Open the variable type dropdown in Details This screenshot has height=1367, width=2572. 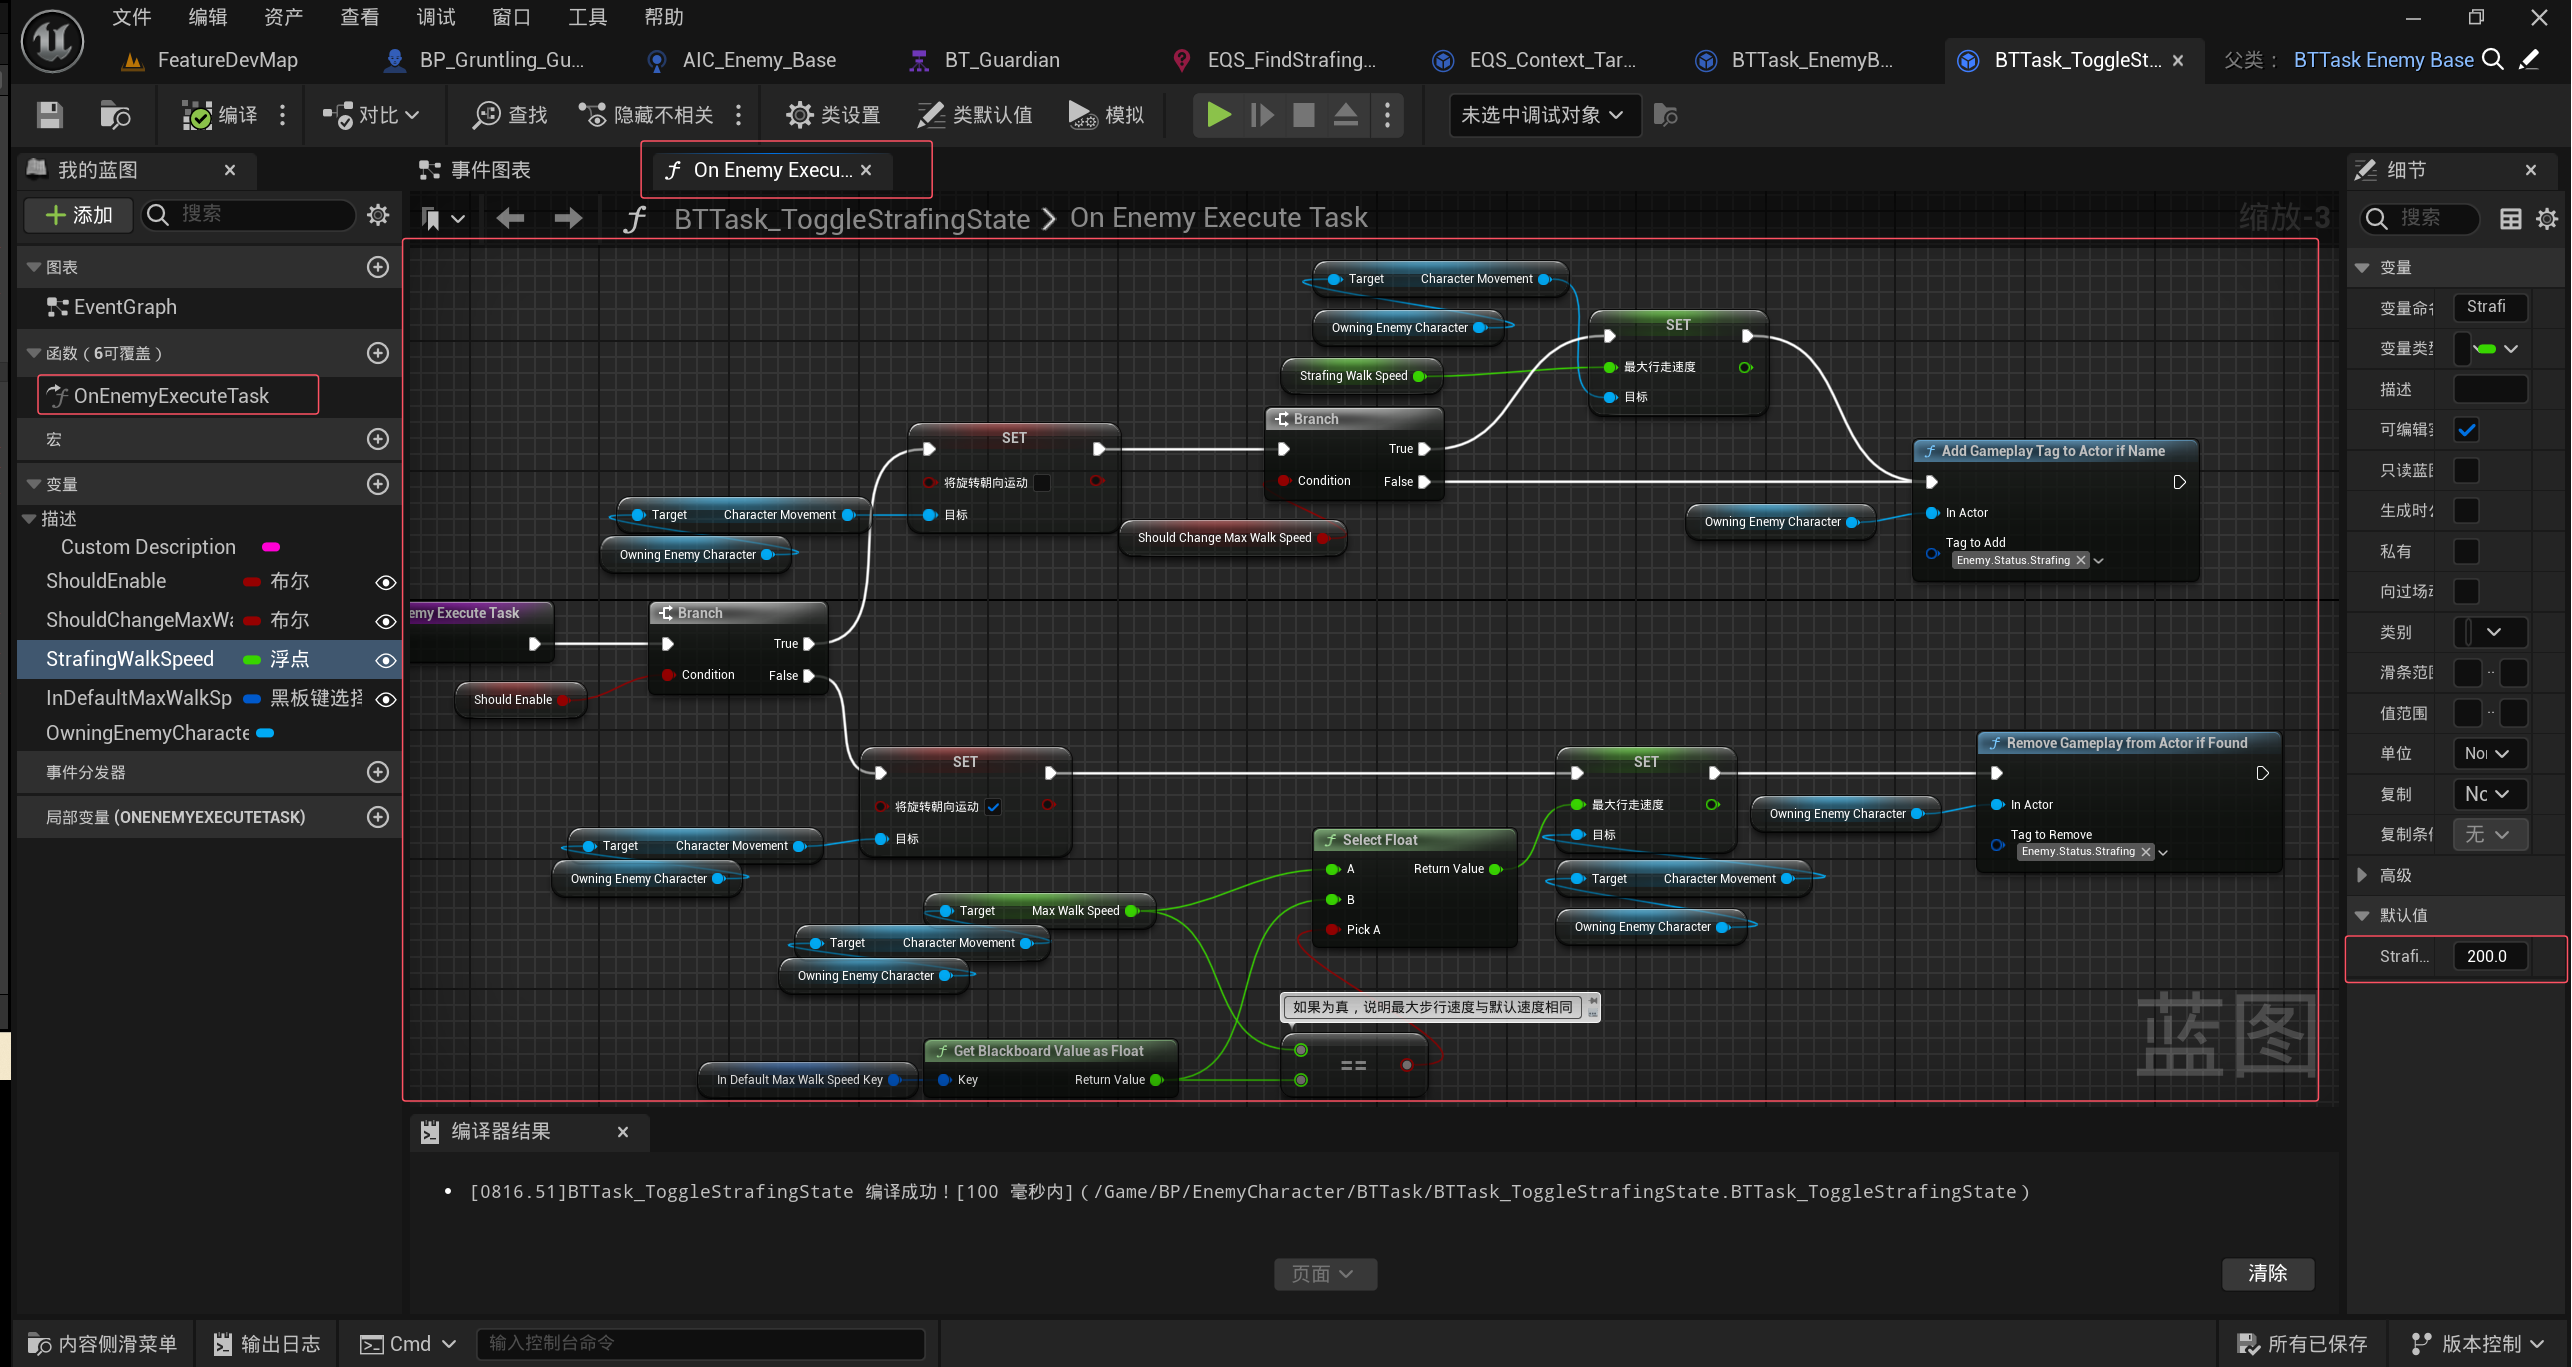click(2497, 348)
